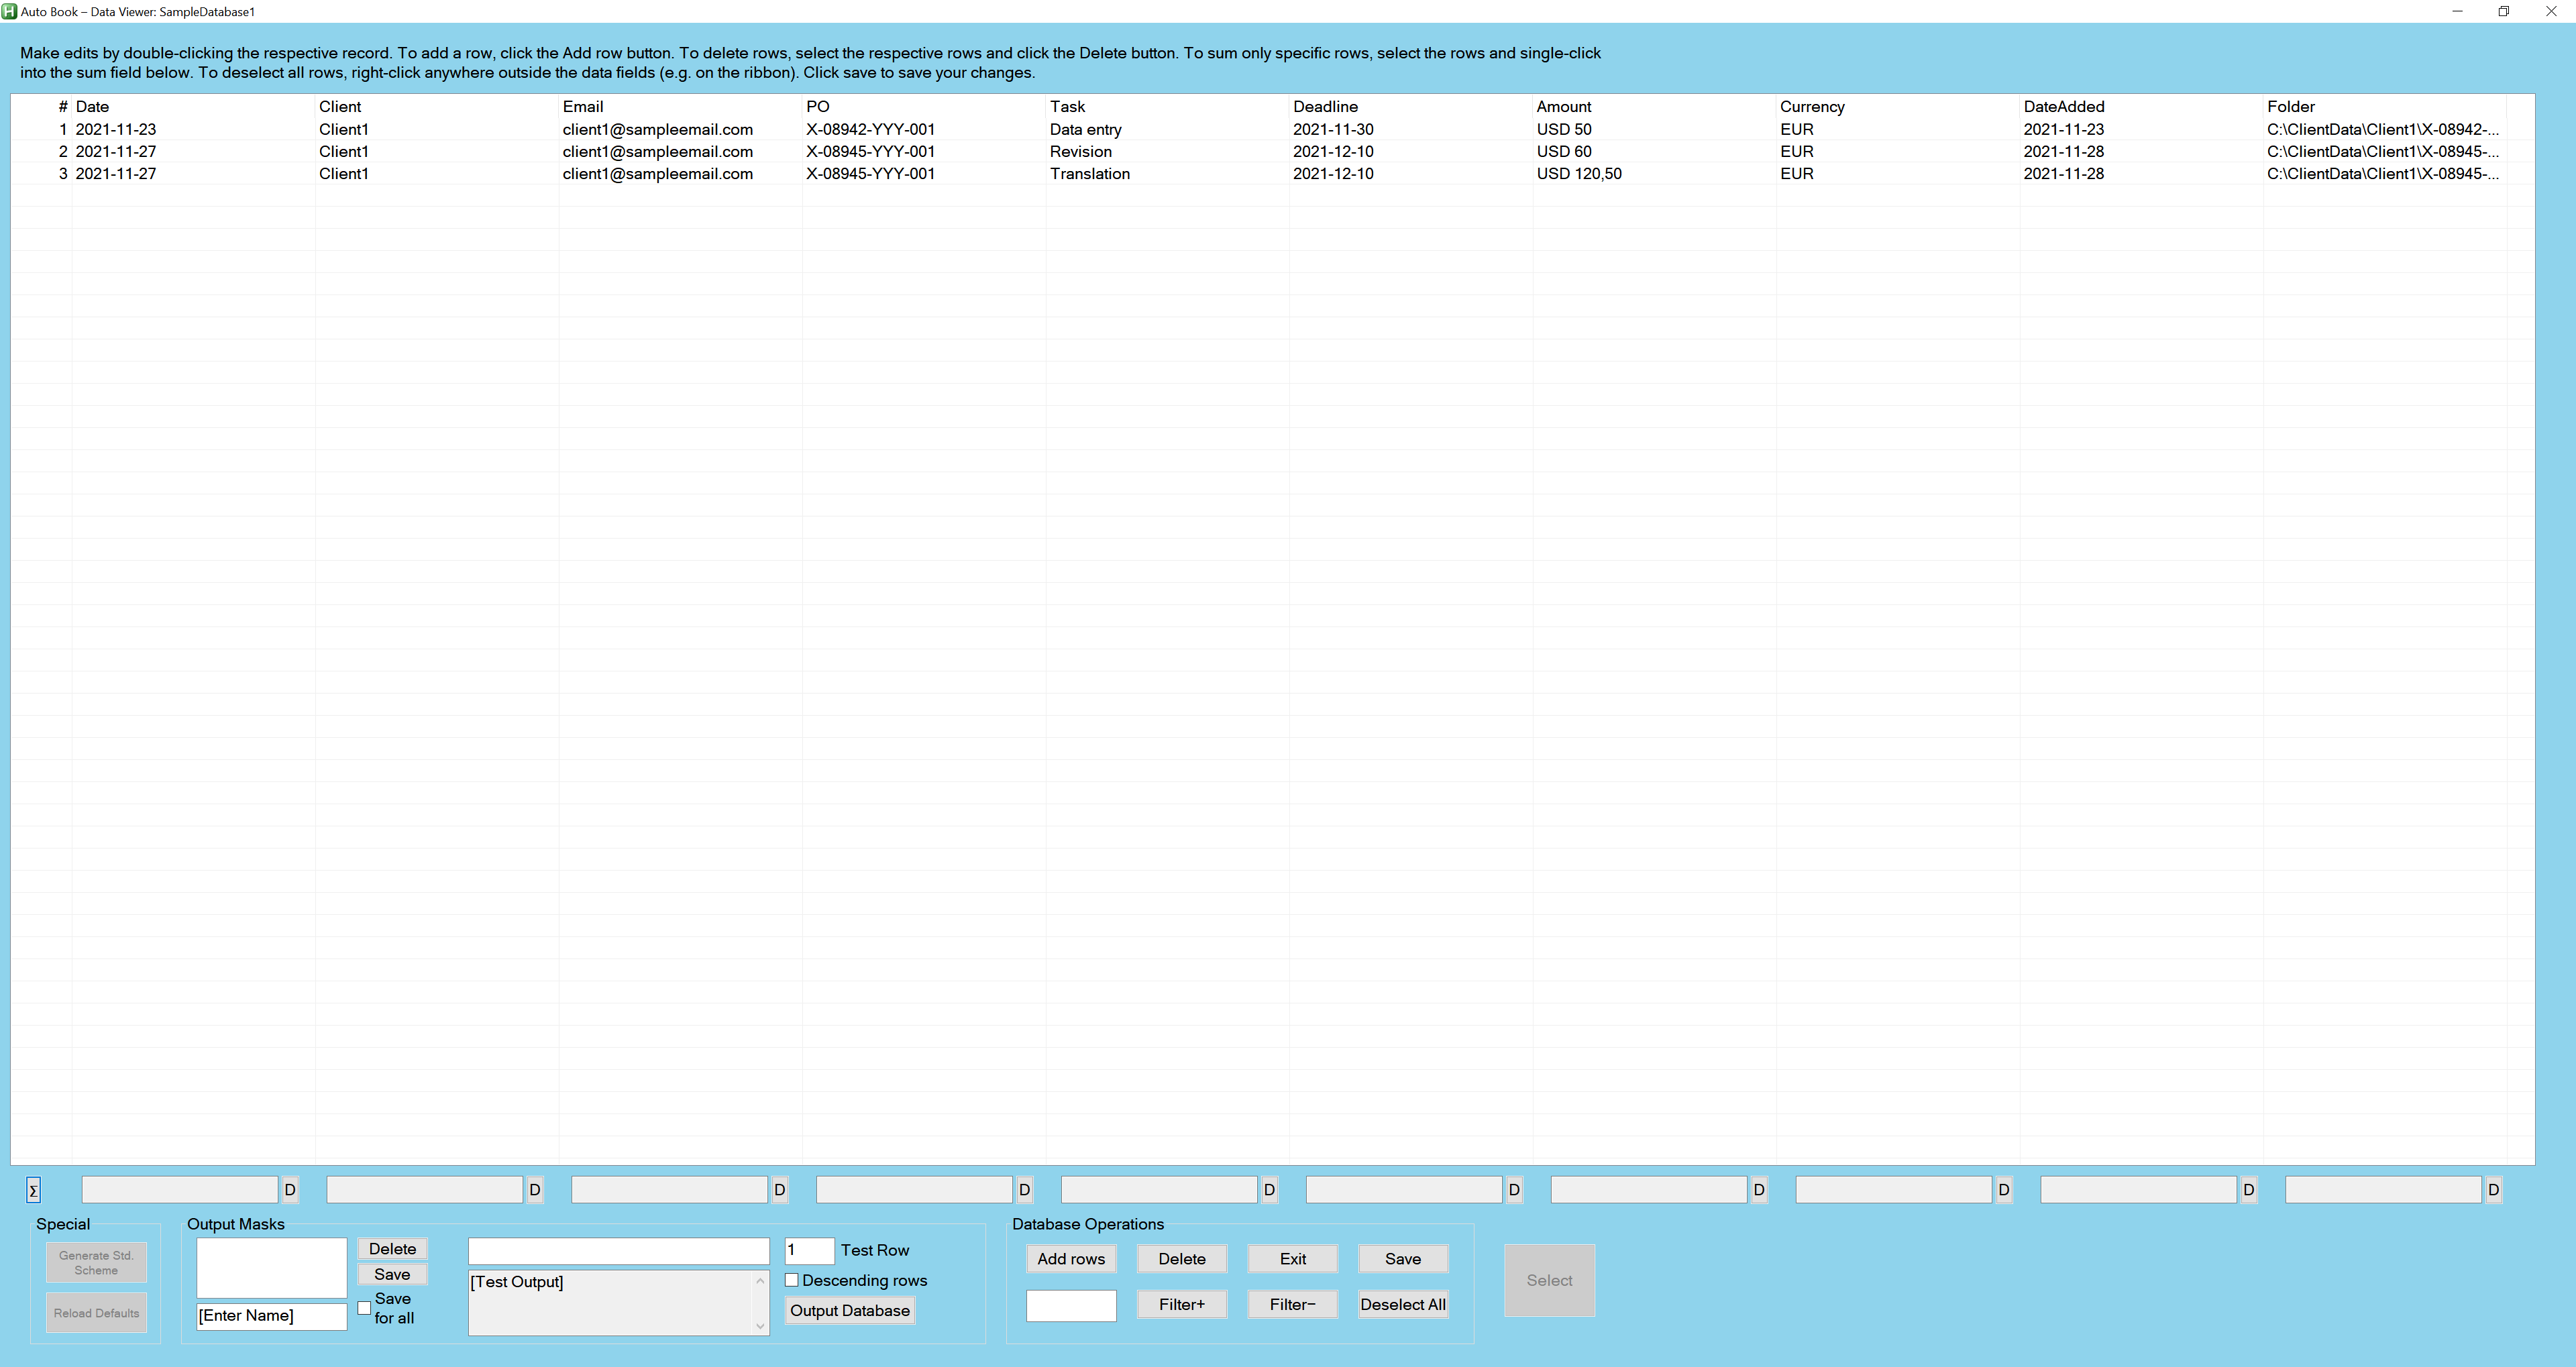Click Deselect All button
This screenshot has width=2576, height=1367.
click(1402, 1305)
